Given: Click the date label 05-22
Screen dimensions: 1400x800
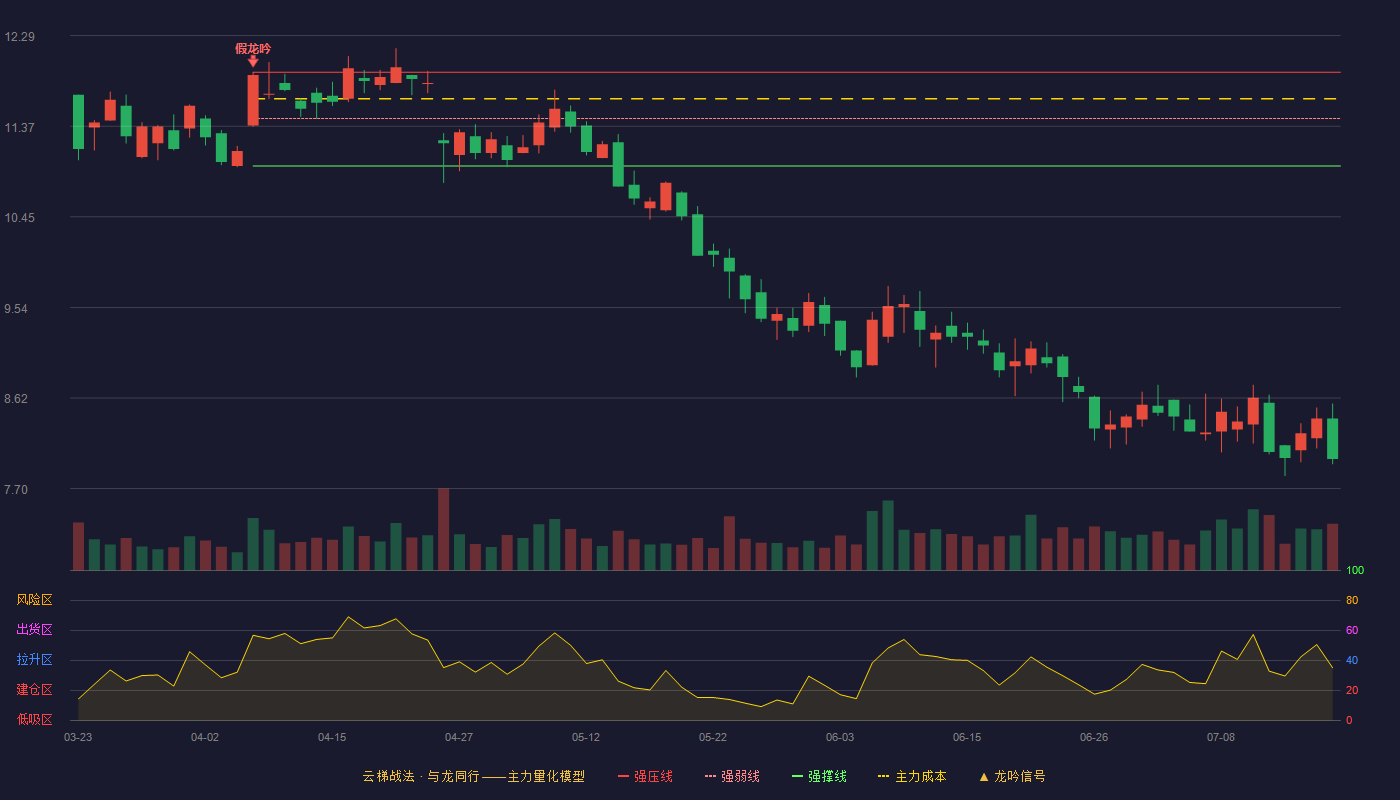Looking at the screenshot, I should click(713, 737).
